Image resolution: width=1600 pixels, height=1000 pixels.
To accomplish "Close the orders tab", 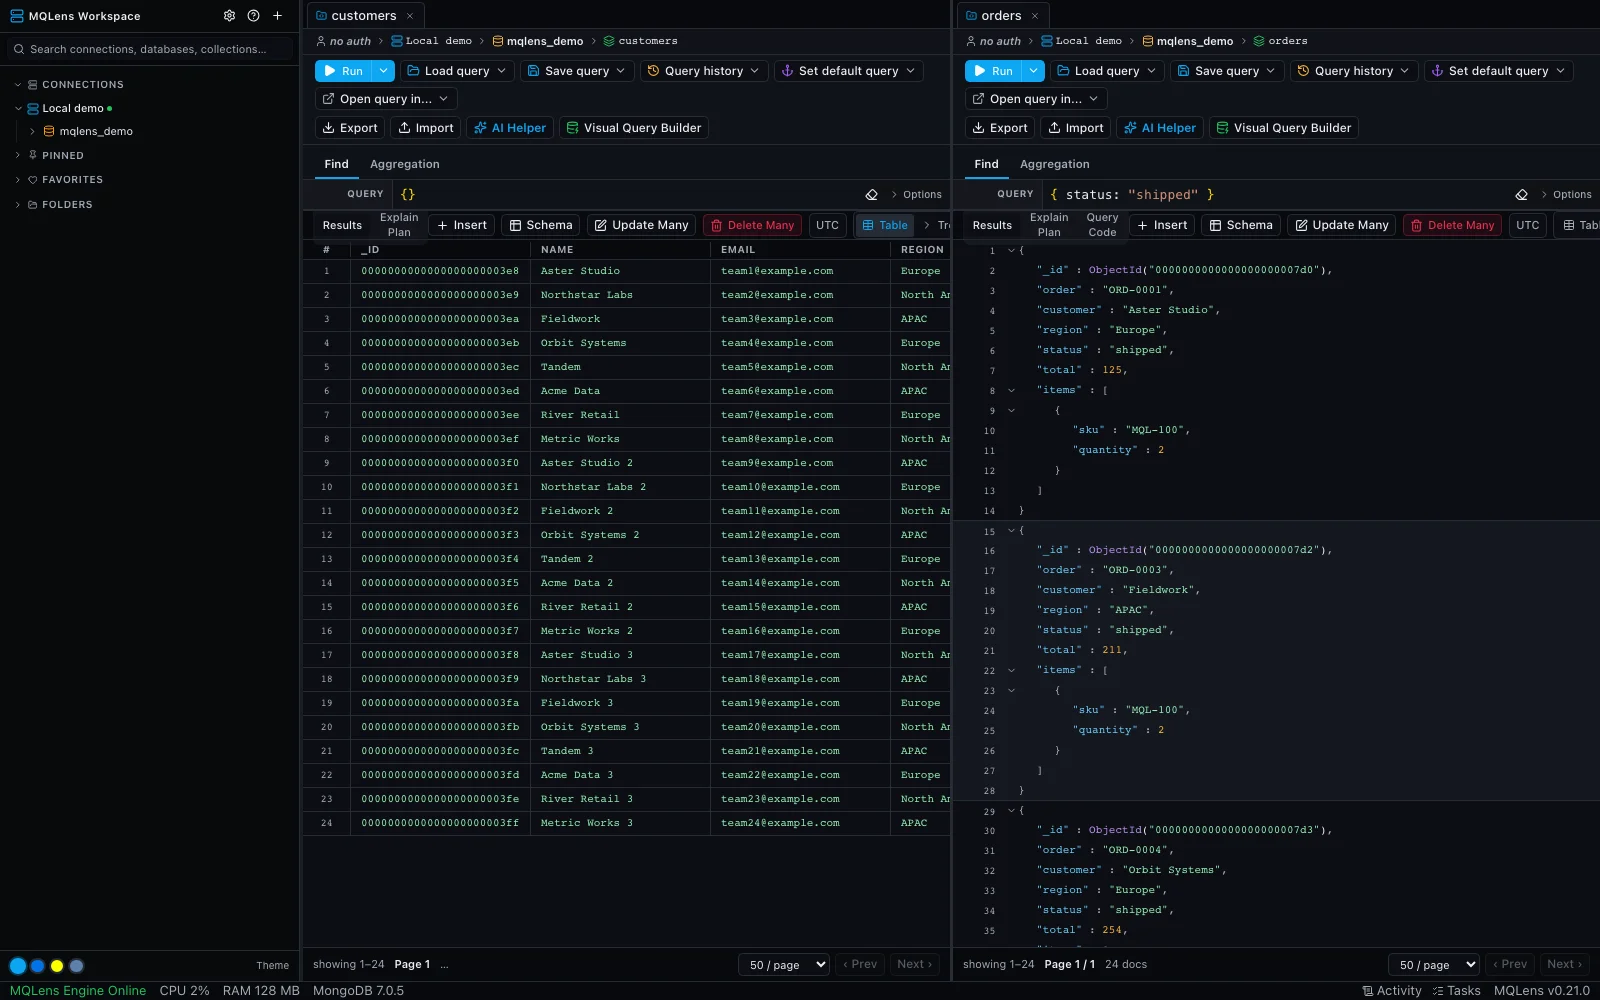I will pos(1035,16).
